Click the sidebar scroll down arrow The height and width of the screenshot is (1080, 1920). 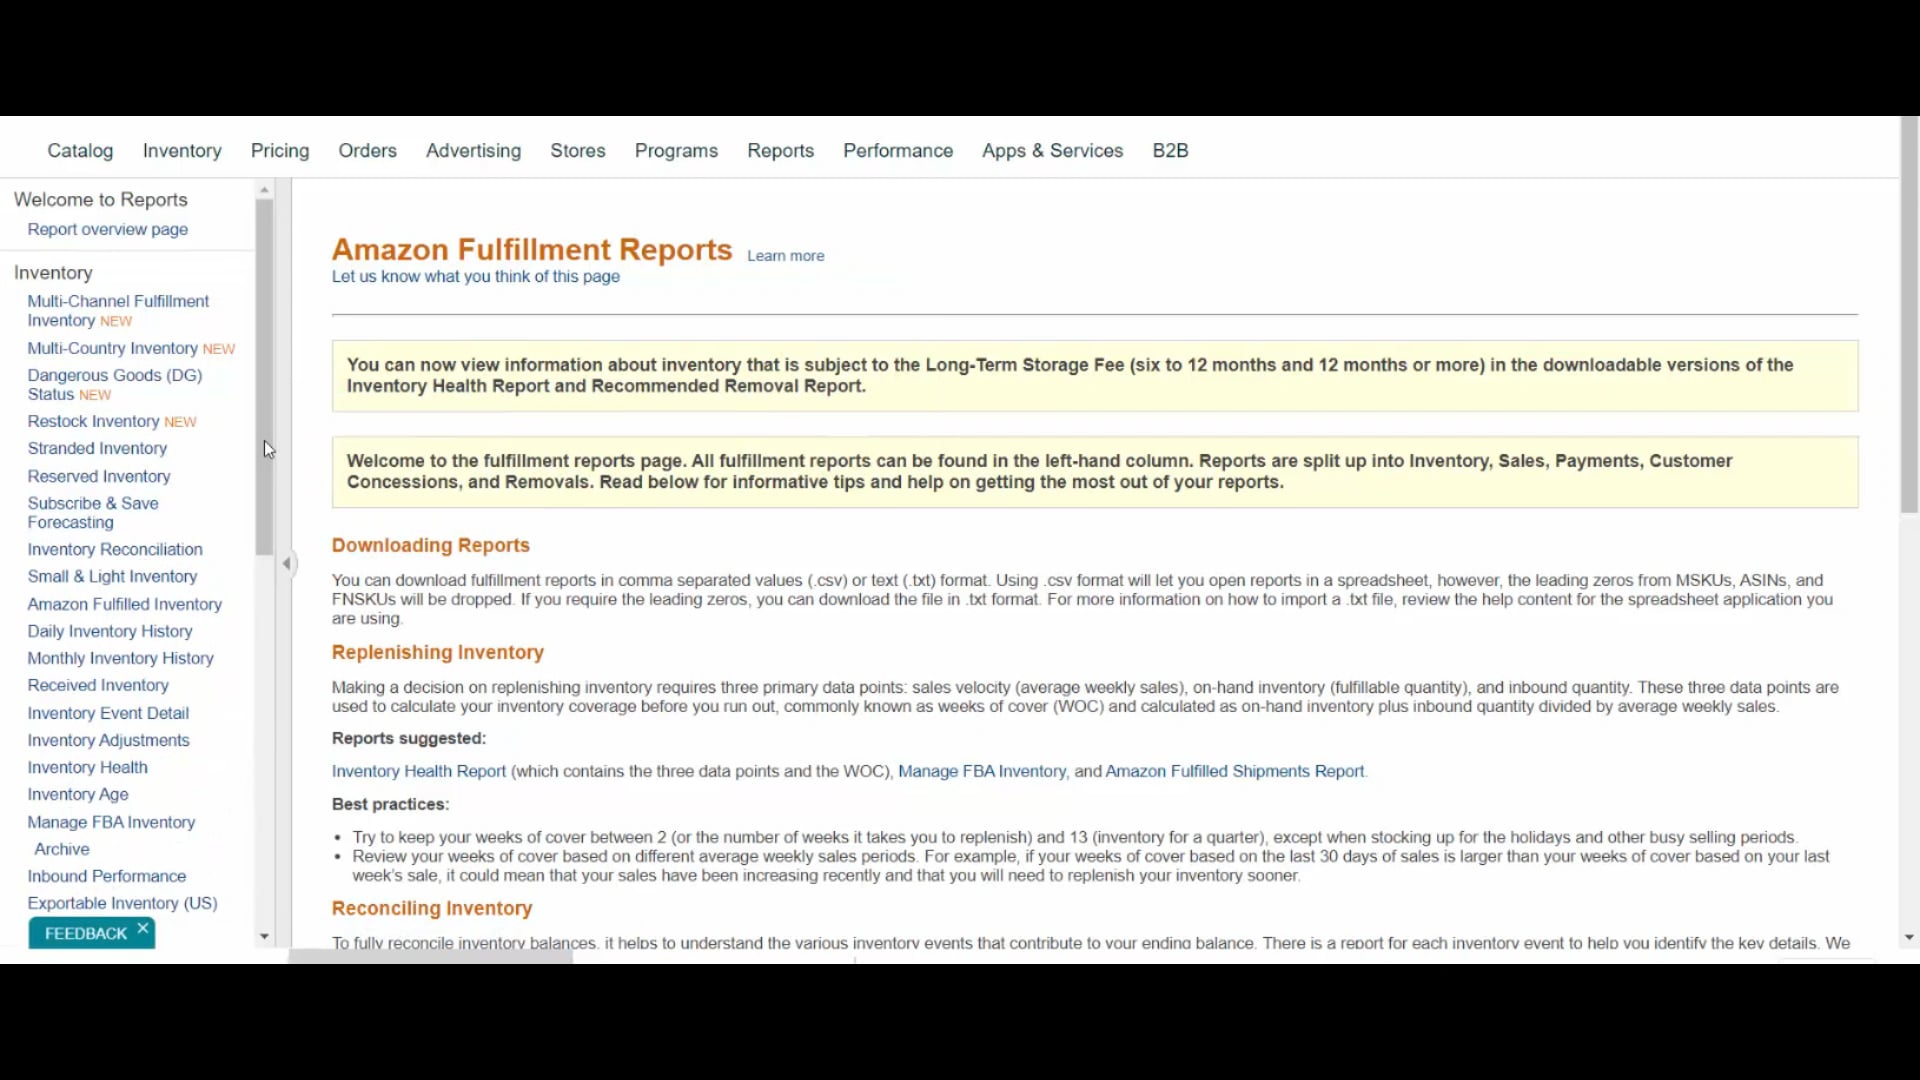point(264,937)
